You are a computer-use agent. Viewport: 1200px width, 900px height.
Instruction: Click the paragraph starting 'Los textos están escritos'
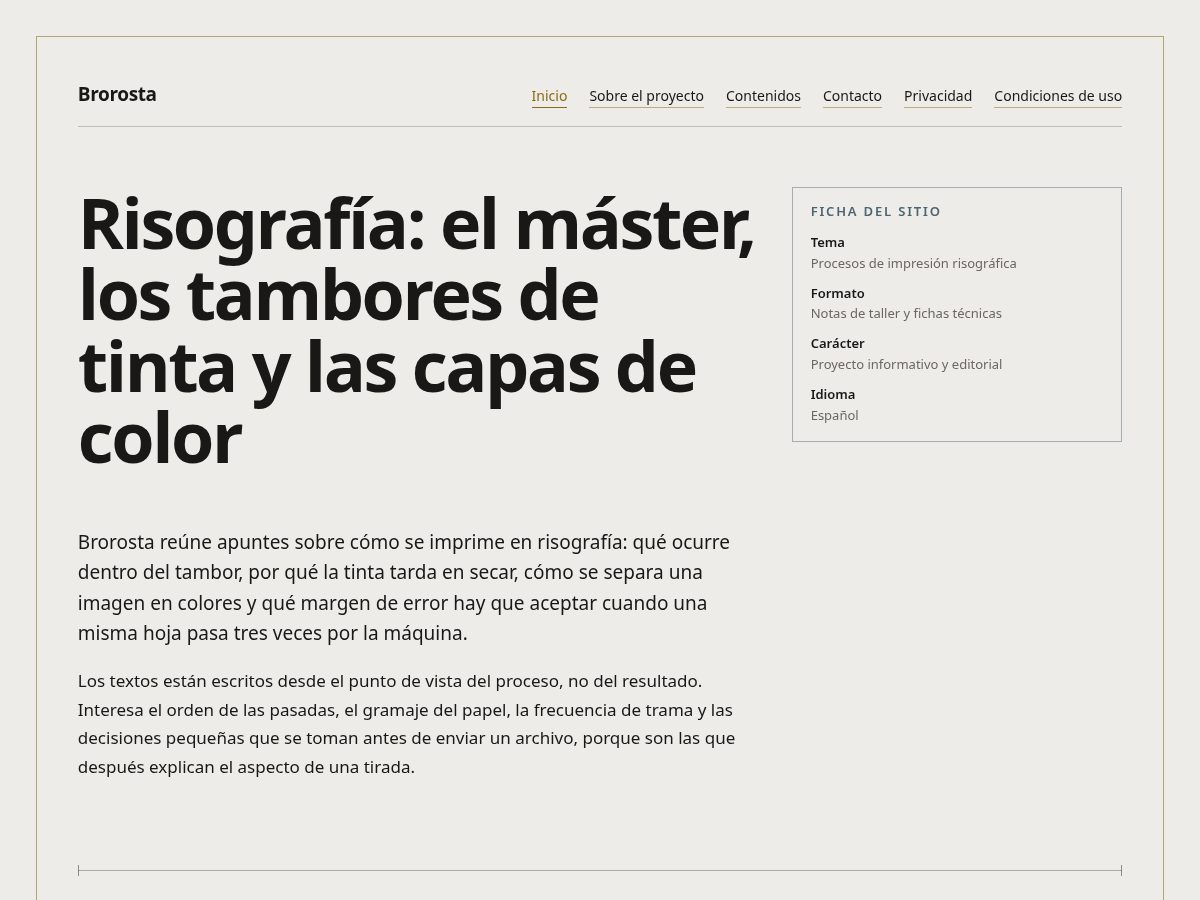[x=406, y=724]
